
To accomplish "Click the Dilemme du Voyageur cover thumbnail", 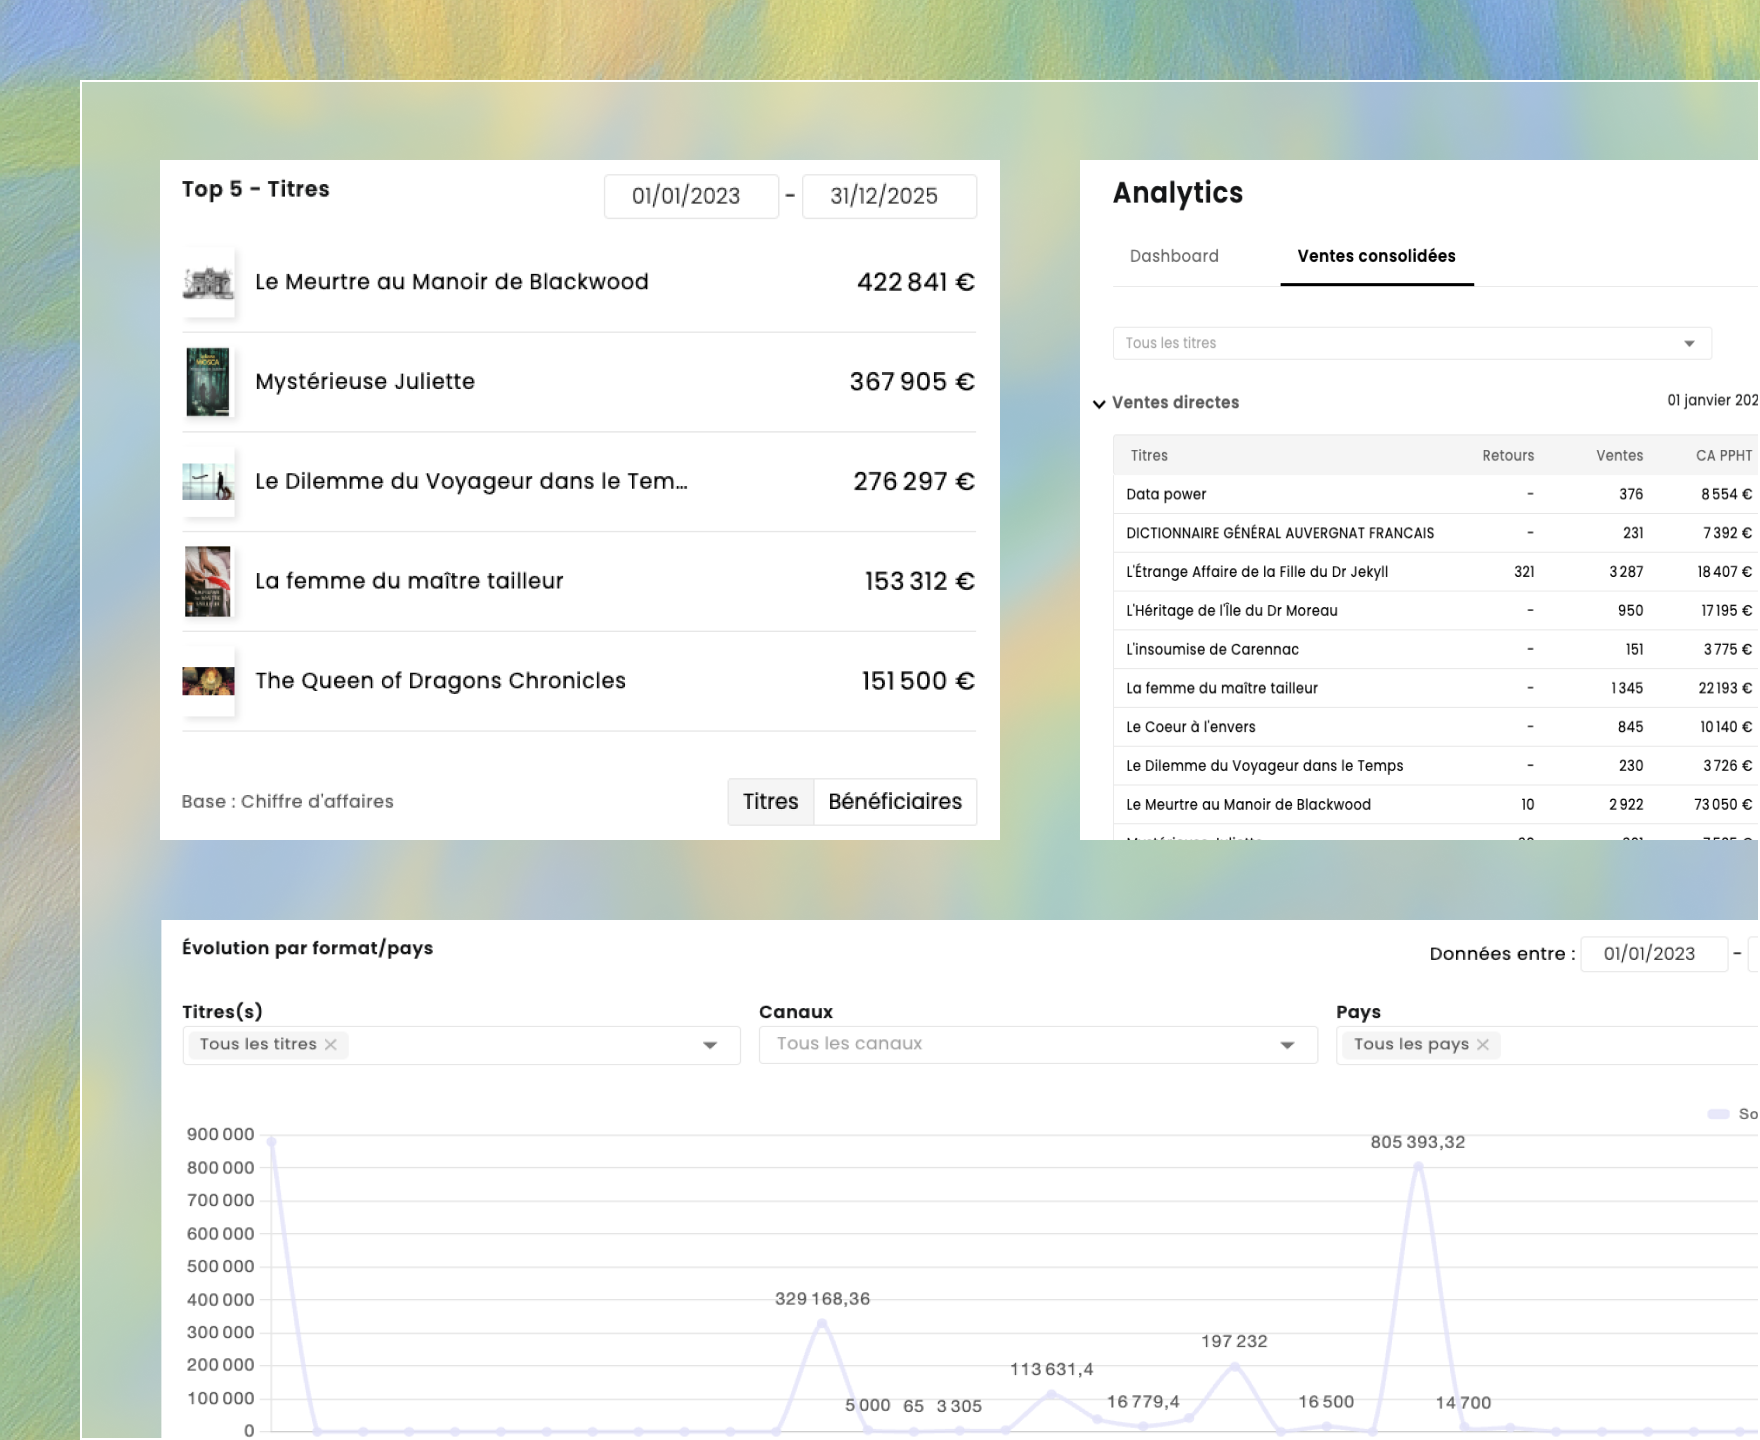I will 208,482.
